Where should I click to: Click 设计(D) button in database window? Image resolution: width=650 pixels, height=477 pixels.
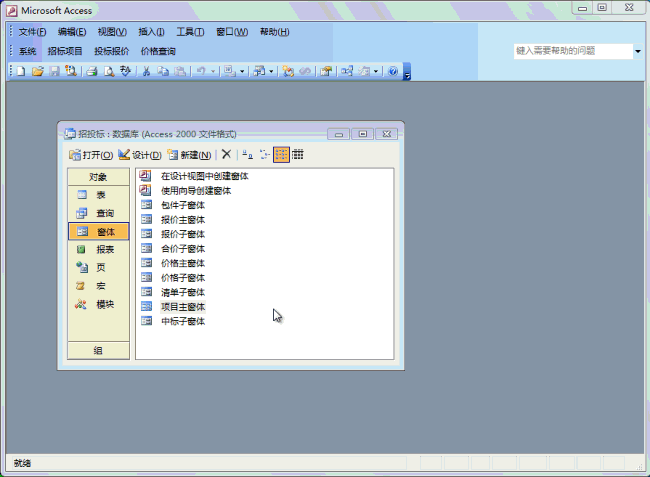[140, 155]
